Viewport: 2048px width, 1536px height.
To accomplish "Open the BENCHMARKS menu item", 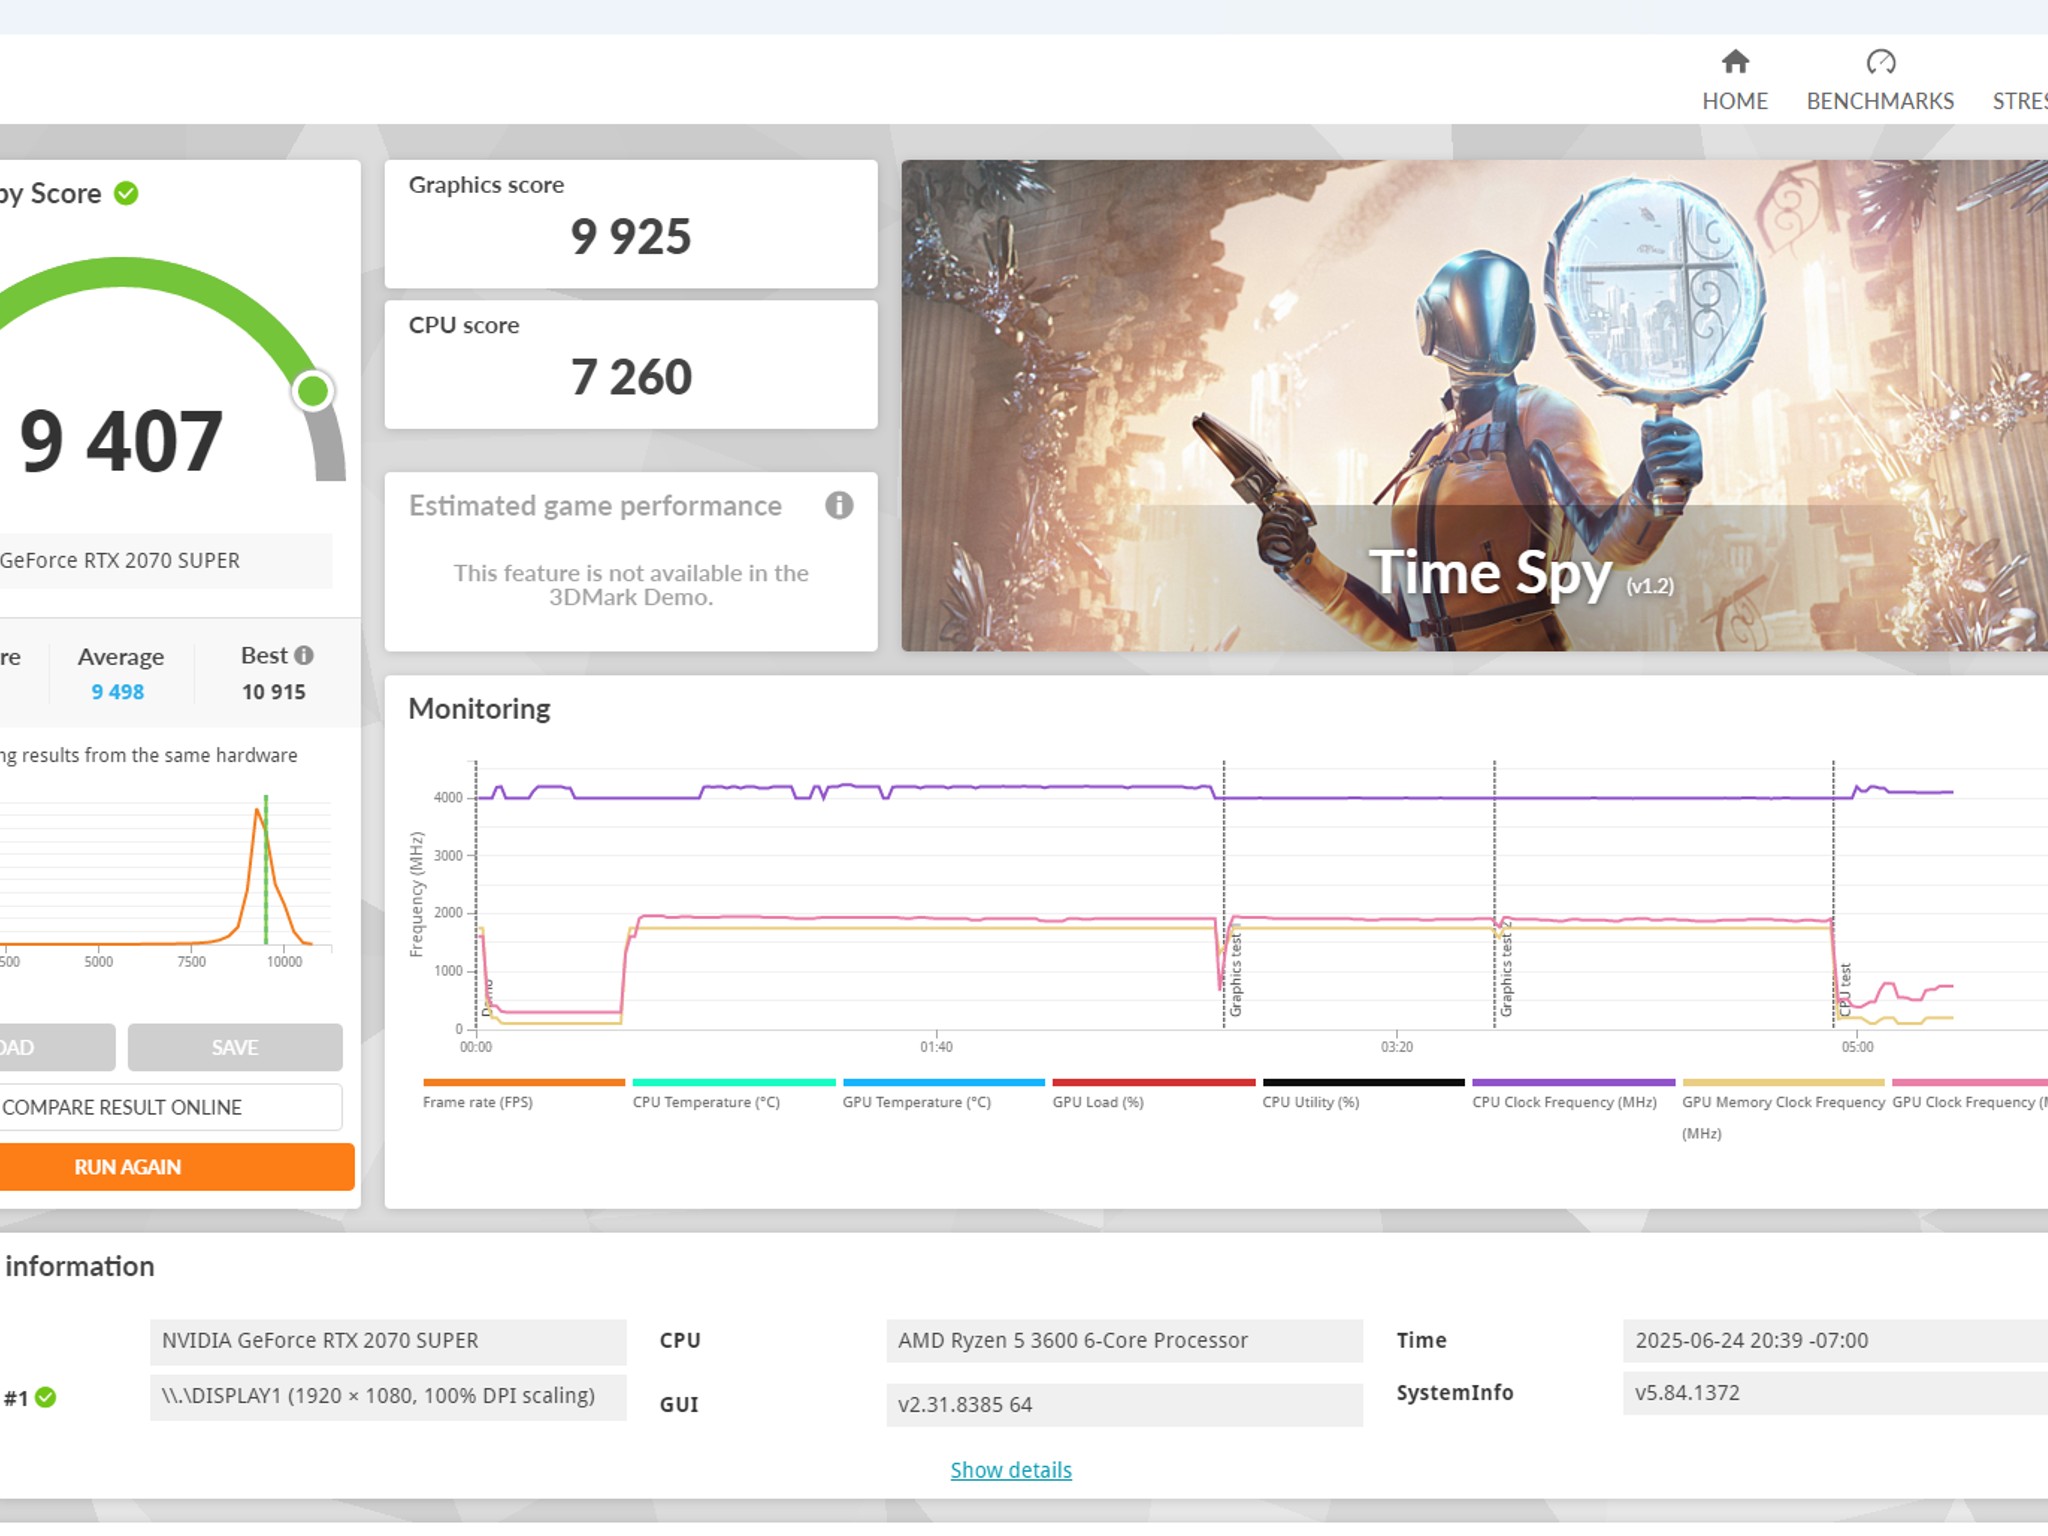I will pyautogui.click(x=1880, y=100).
